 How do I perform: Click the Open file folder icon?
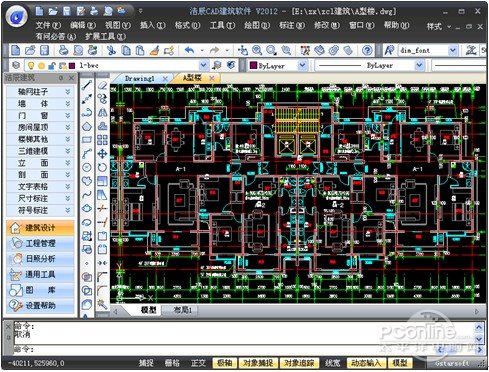[x=30, y=50]
